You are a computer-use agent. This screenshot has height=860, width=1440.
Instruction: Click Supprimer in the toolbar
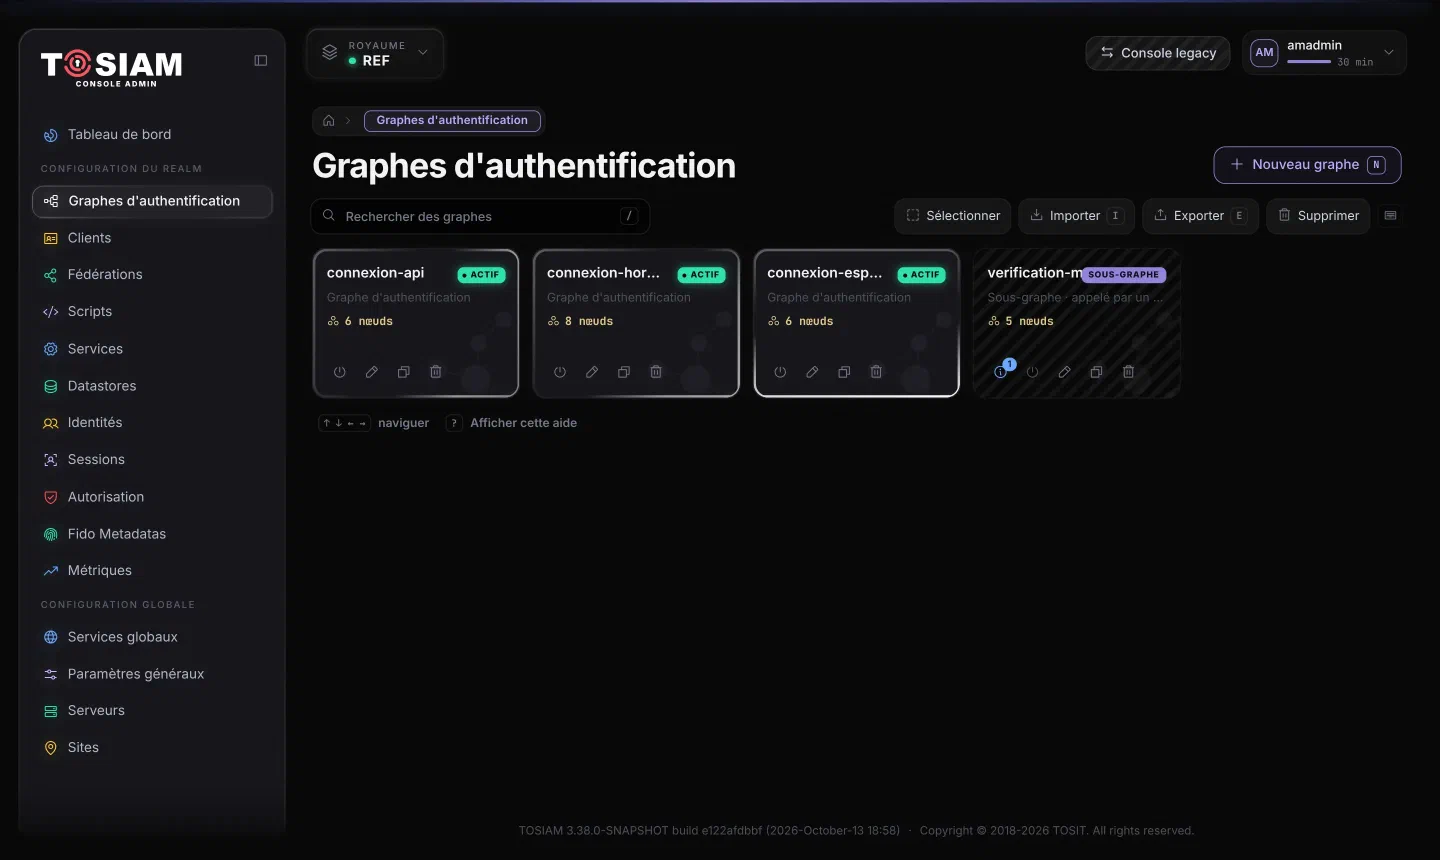(x=1318, y=216)
